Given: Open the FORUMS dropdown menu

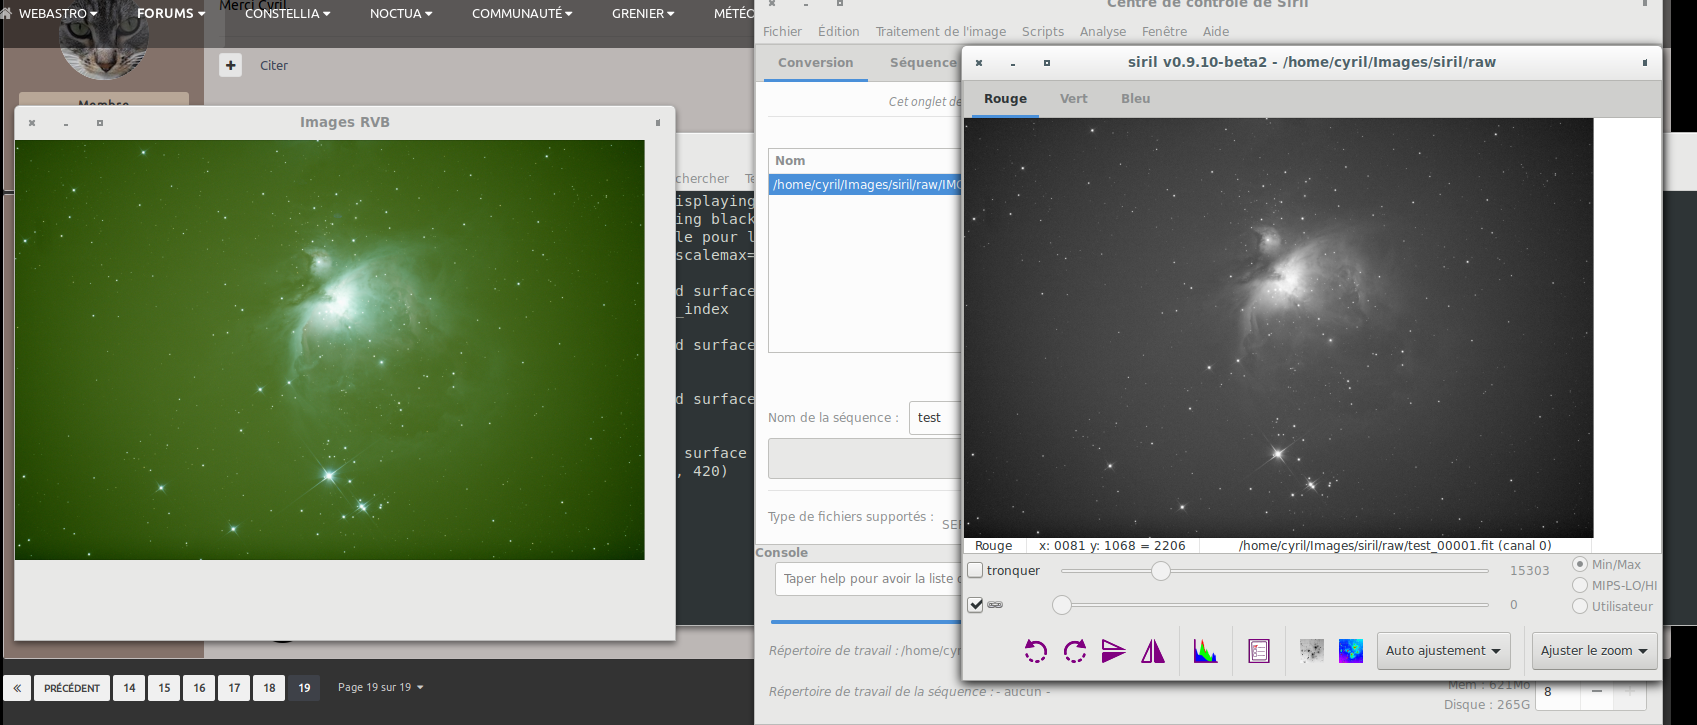Looking at the screenshot, I should (x=171, y=14).
